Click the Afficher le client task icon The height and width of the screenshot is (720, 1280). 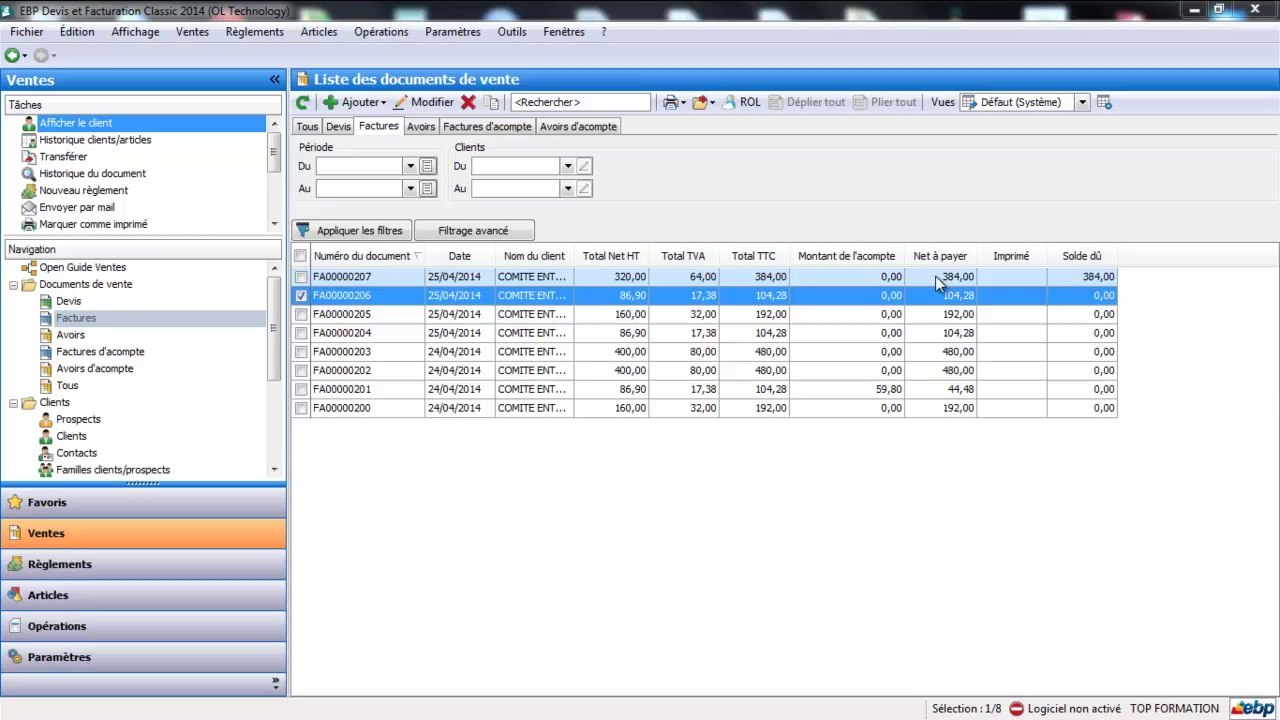(29, 123)
